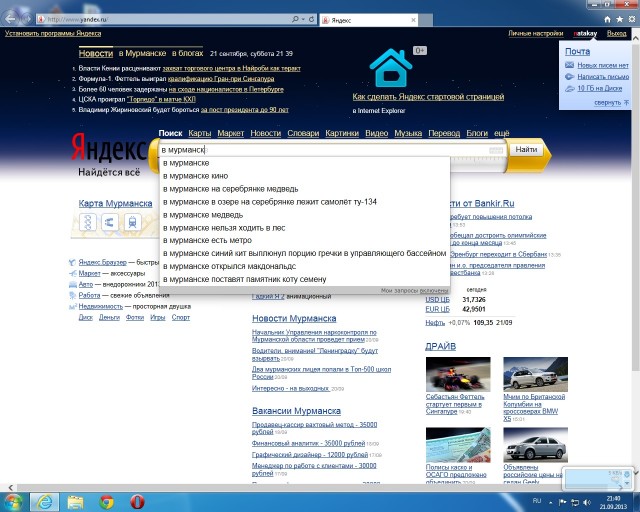The width and height of the screenshot is (640, 512).
Task: Open Личные настройки link
Action: (x=536, y=33)
